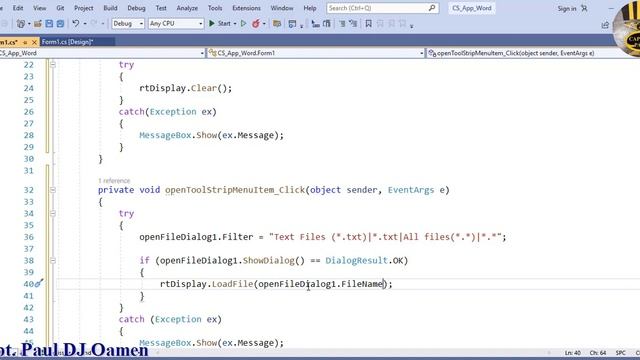
Task: Click 'Clear' on line 24
Action: click(204, 88)
